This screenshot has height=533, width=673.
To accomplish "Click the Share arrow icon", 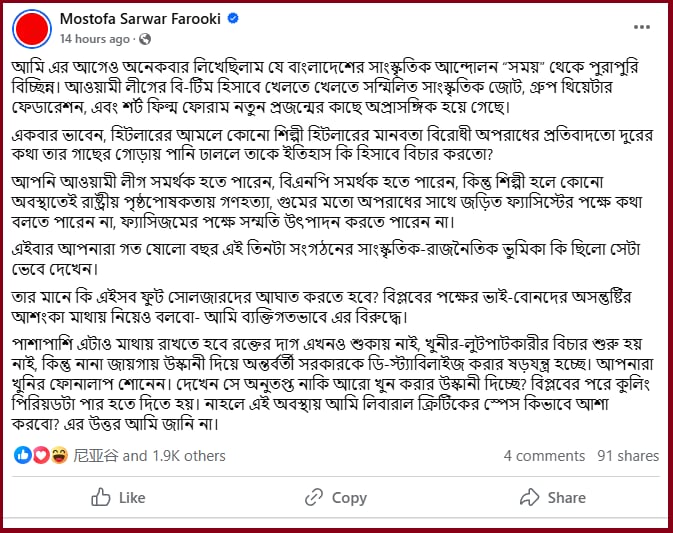I will coord(530,497).
